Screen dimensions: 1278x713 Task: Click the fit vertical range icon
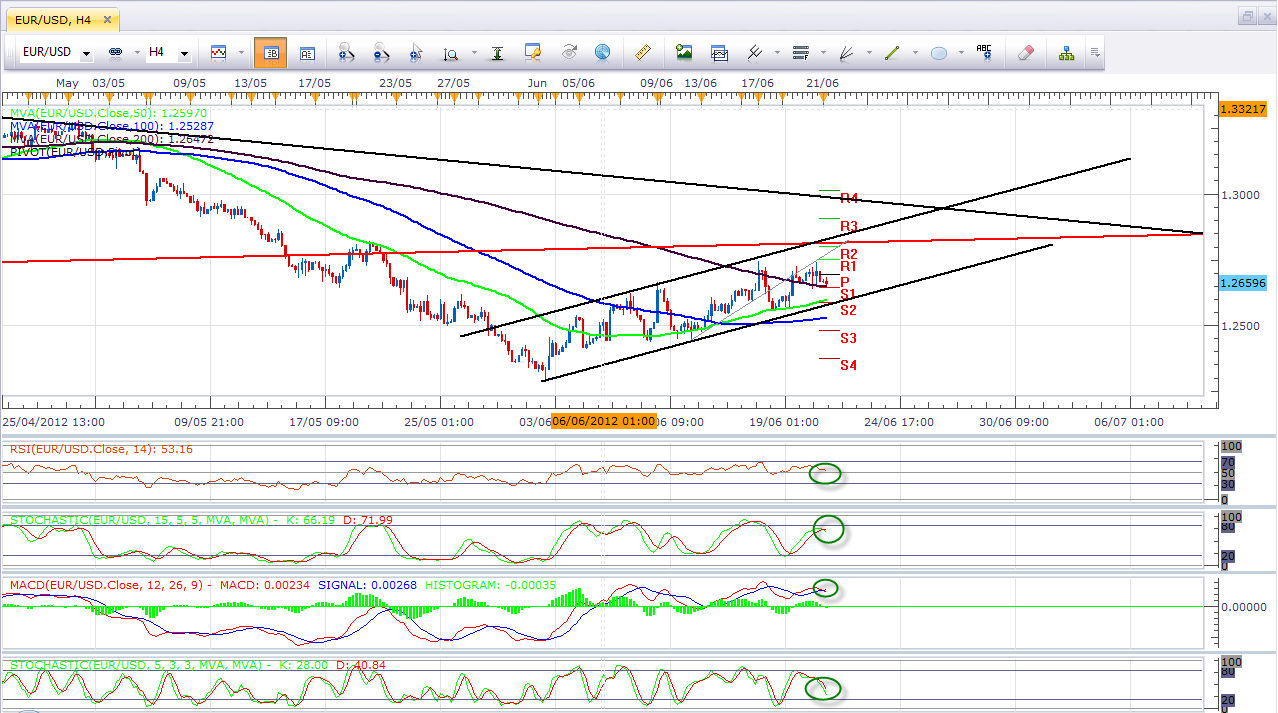(497, 52)
